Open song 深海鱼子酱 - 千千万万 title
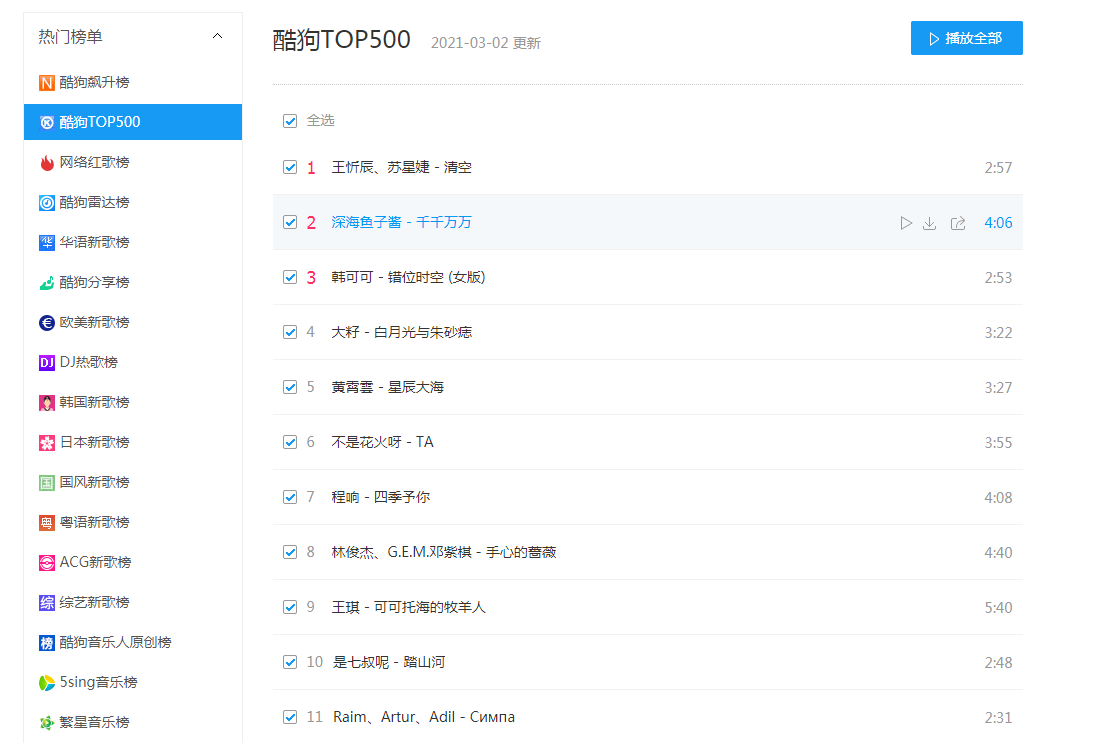1116x743 pixels. 401,222
